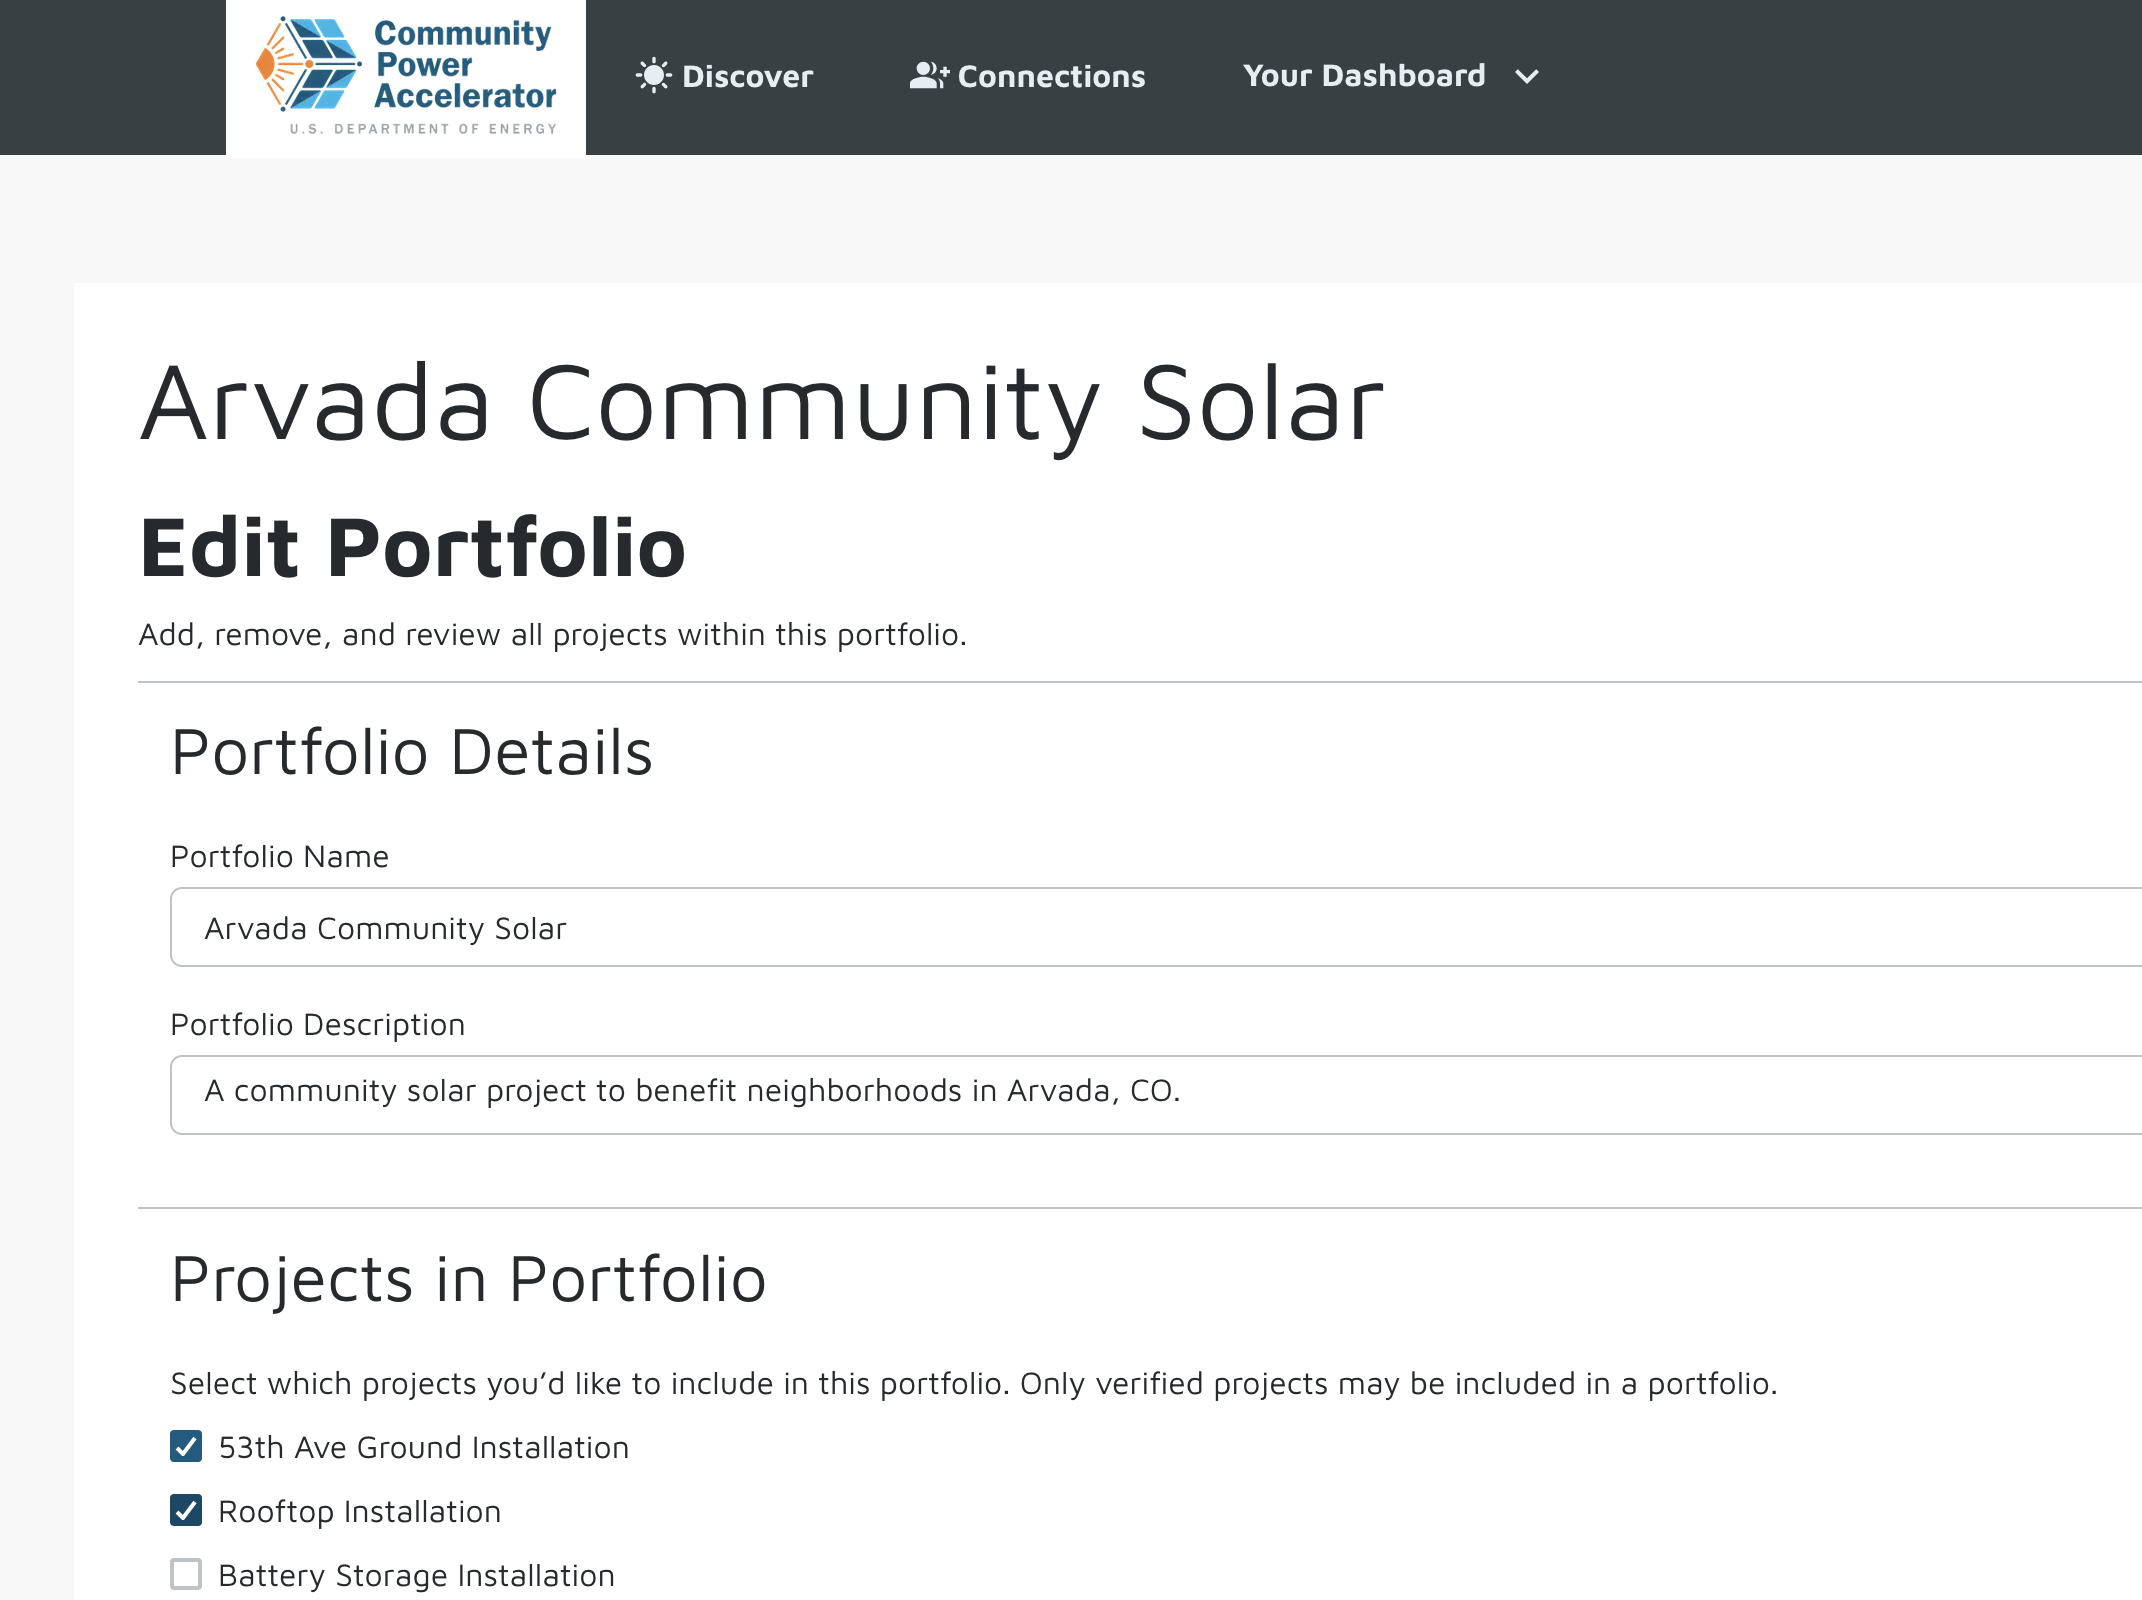Screen dimensions: 2142x1600
Task: Uncheck the Rooftop Installation checkbox
Action: (186, 1511)
